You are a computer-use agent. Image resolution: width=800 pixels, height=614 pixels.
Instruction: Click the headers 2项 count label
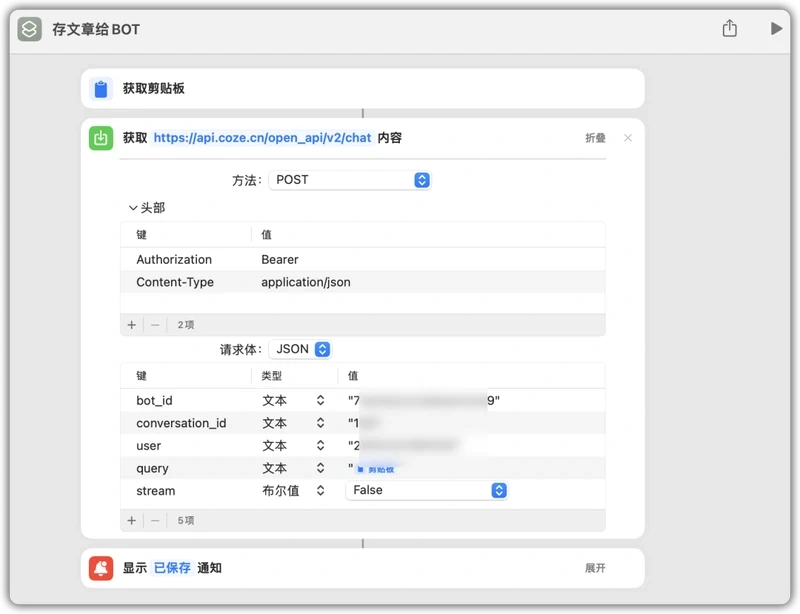click(186, 325)
